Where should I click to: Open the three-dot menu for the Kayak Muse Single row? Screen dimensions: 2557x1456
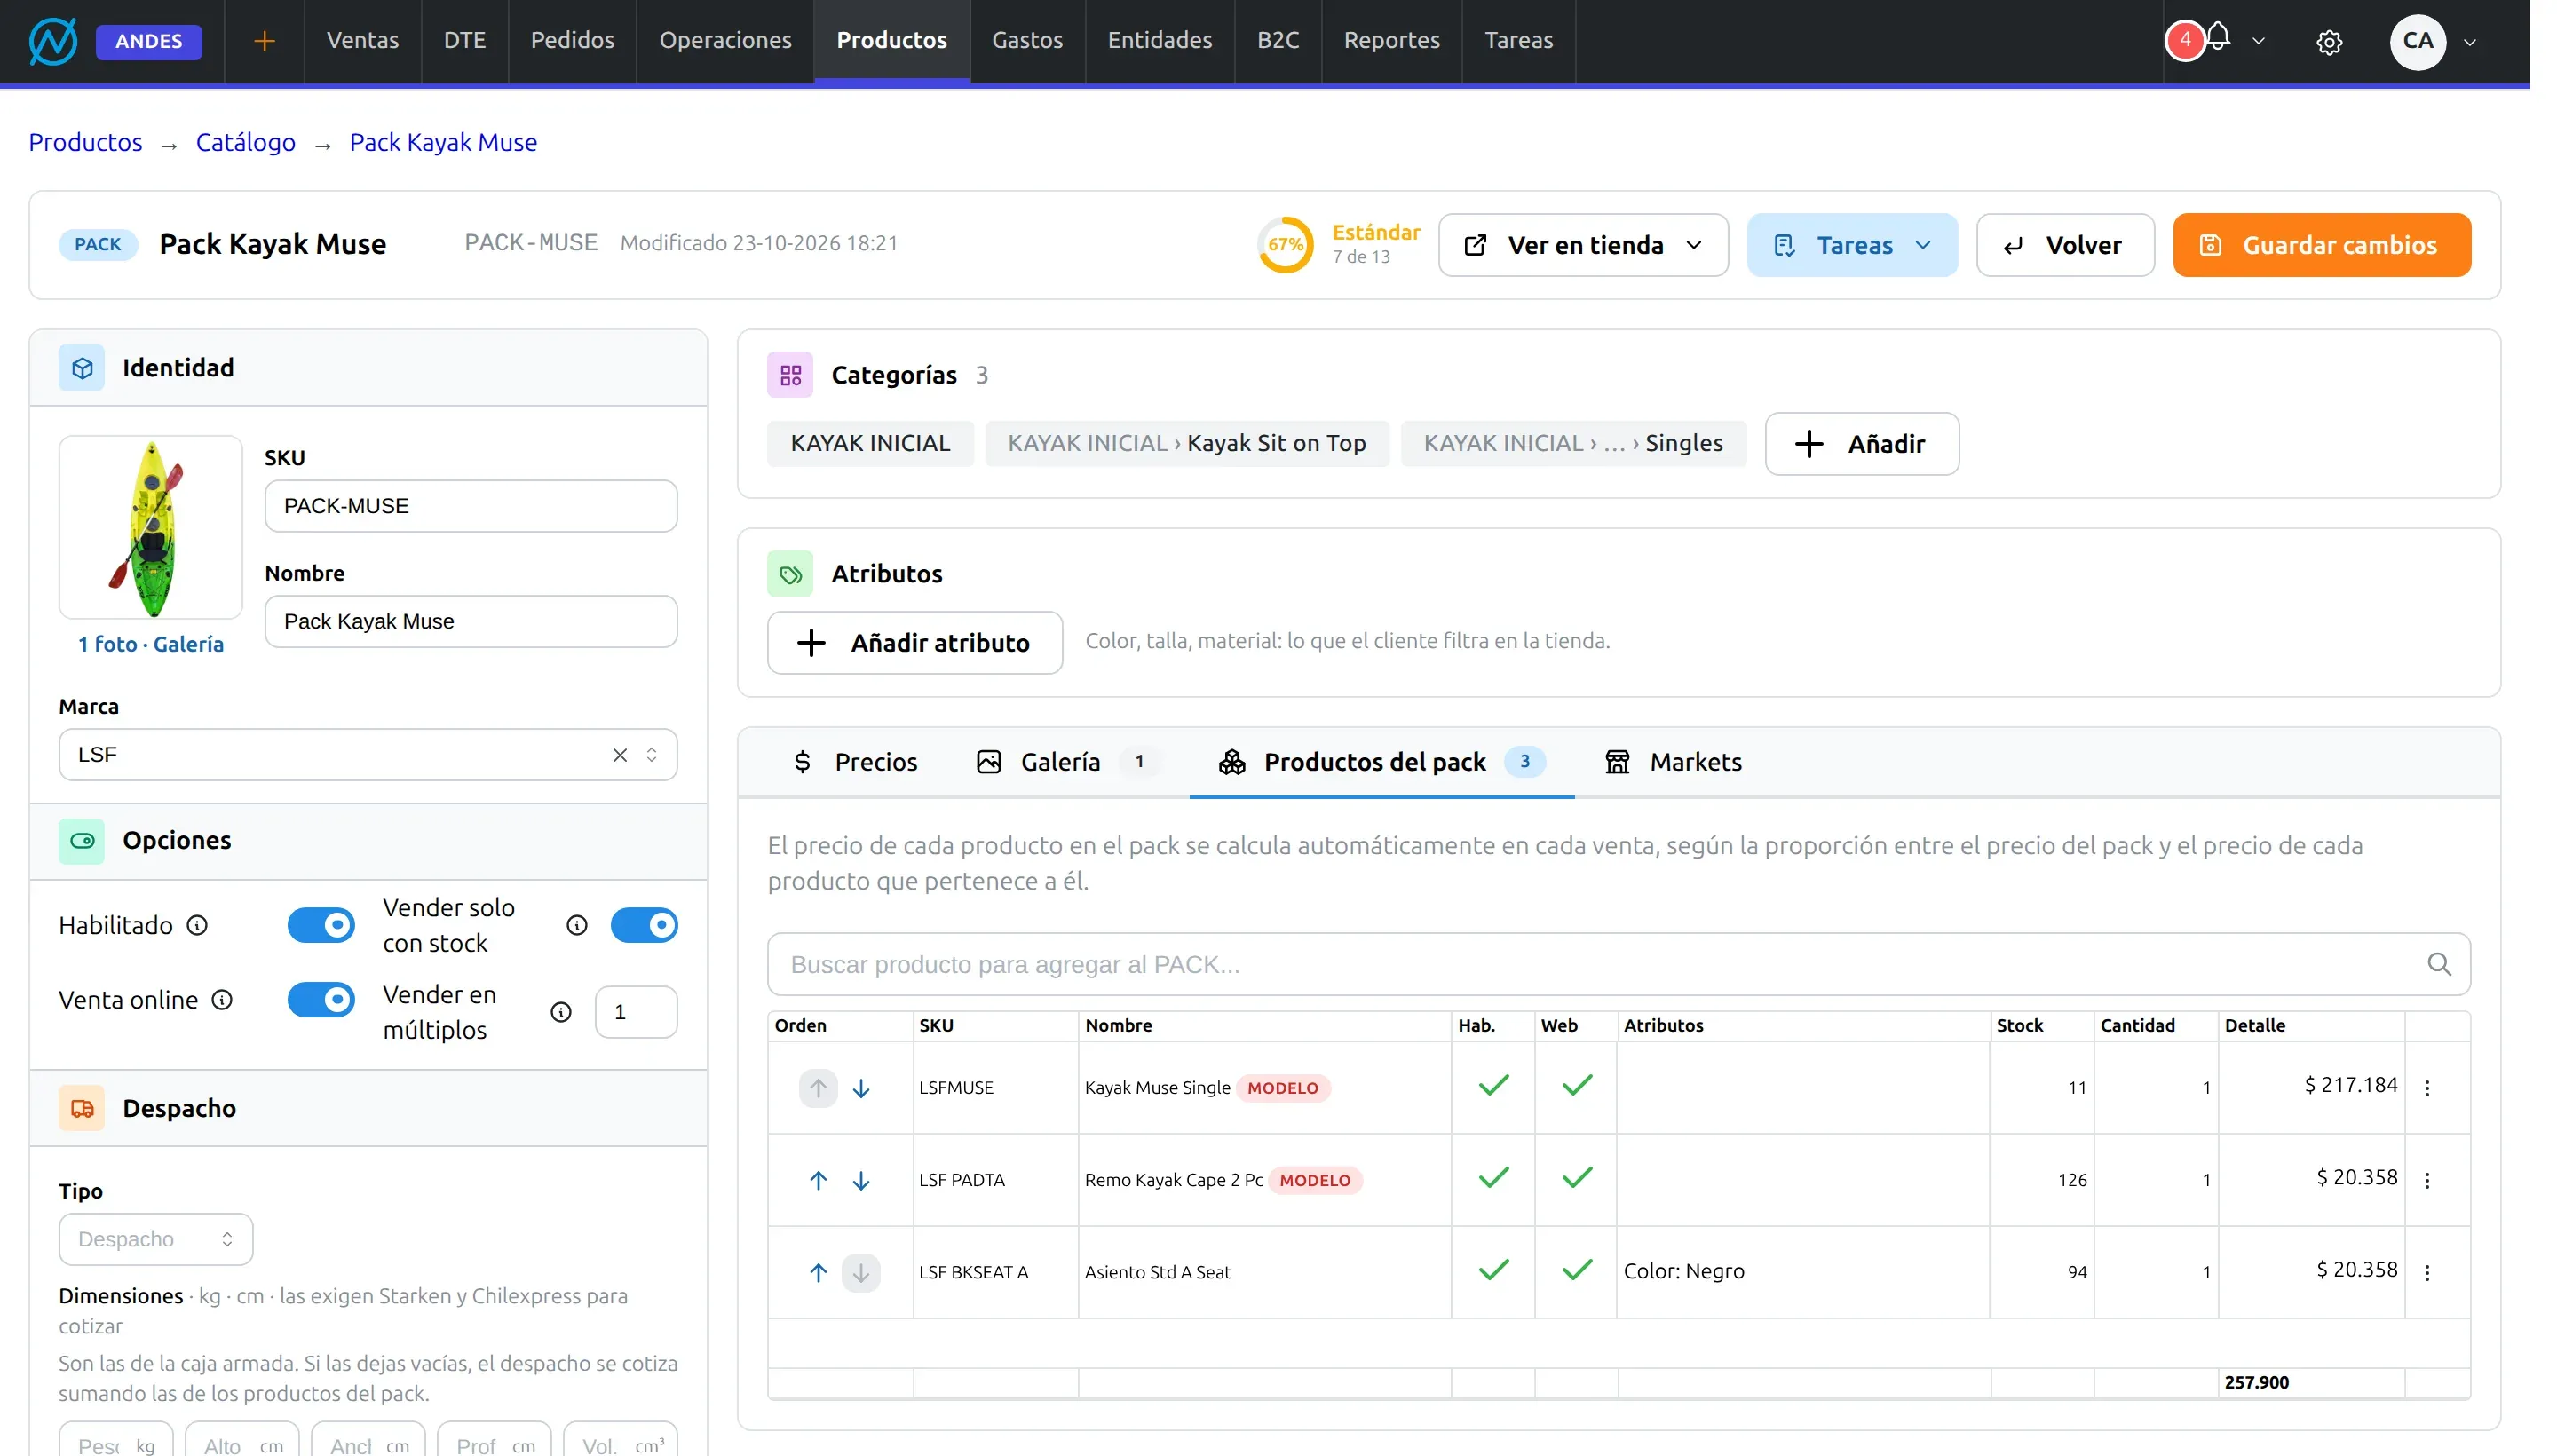pos(2427,1088)
